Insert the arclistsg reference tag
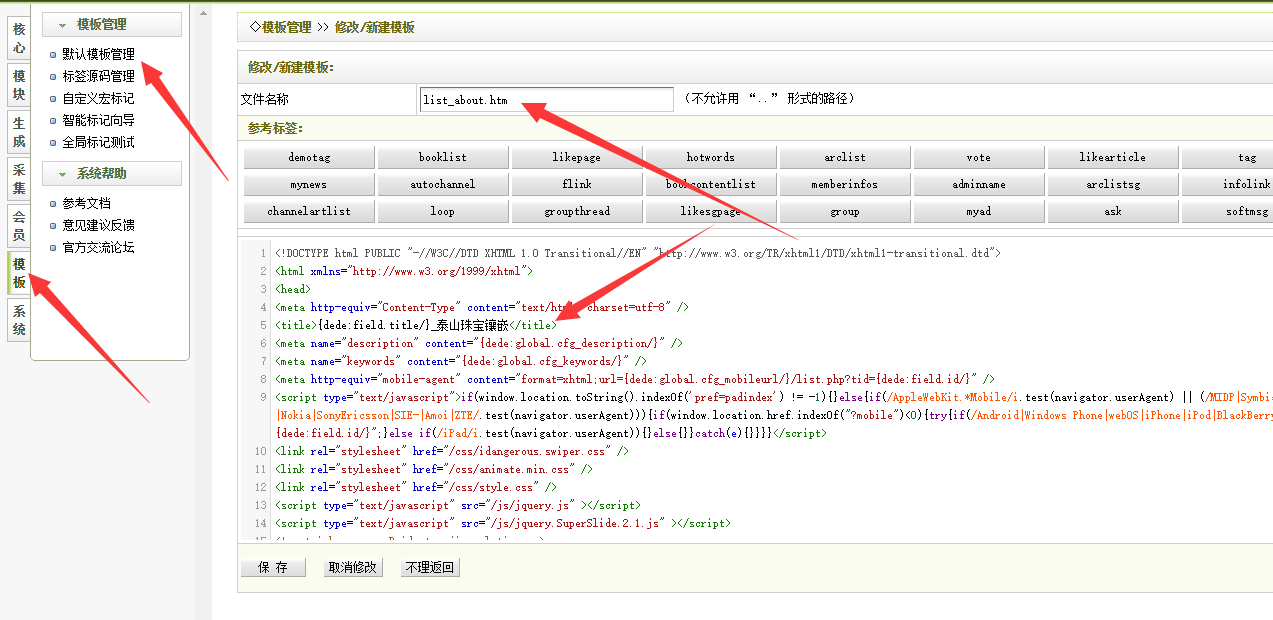 pos(1113,184)
